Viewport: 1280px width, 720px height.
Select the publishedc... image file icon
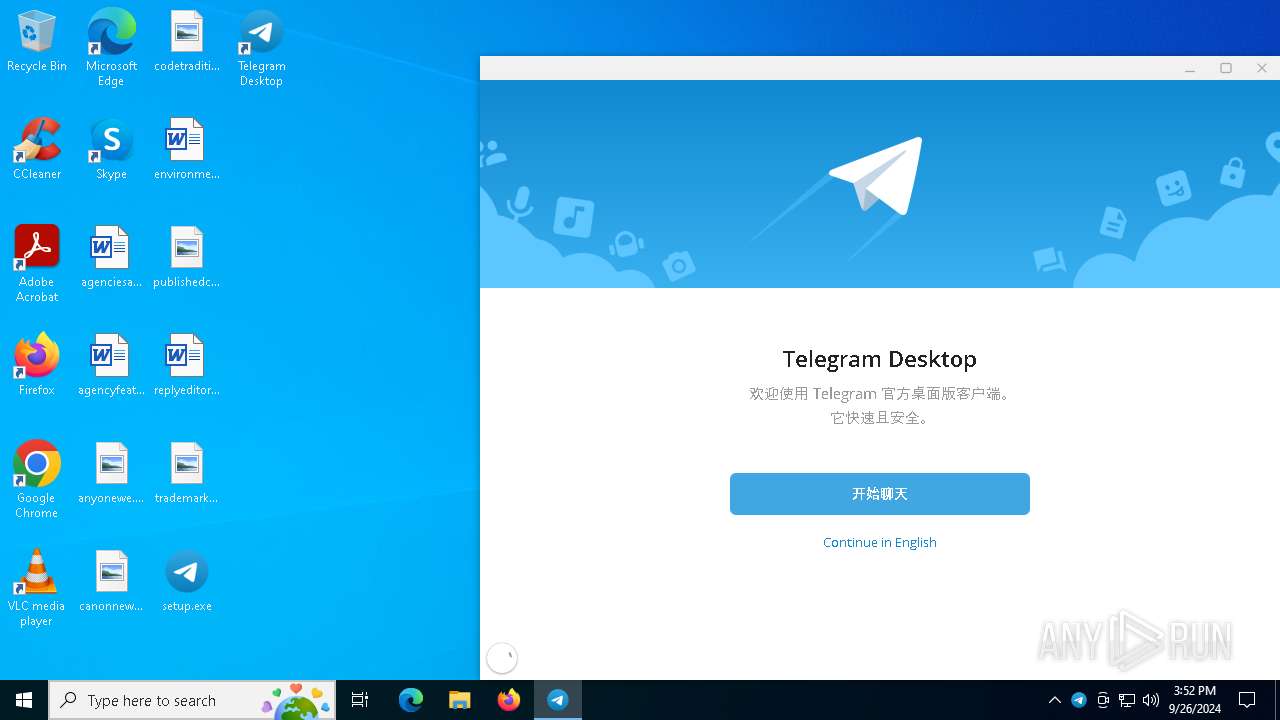(187, 258)
